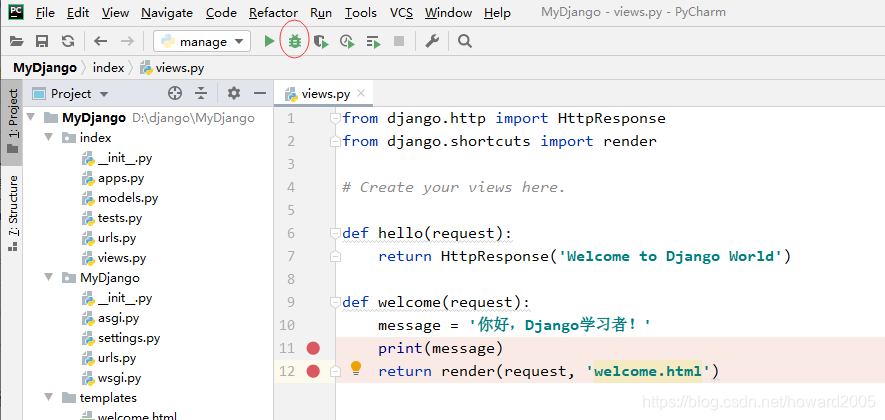
Task: Collapse the index folder node
Action: click(49, 138)
